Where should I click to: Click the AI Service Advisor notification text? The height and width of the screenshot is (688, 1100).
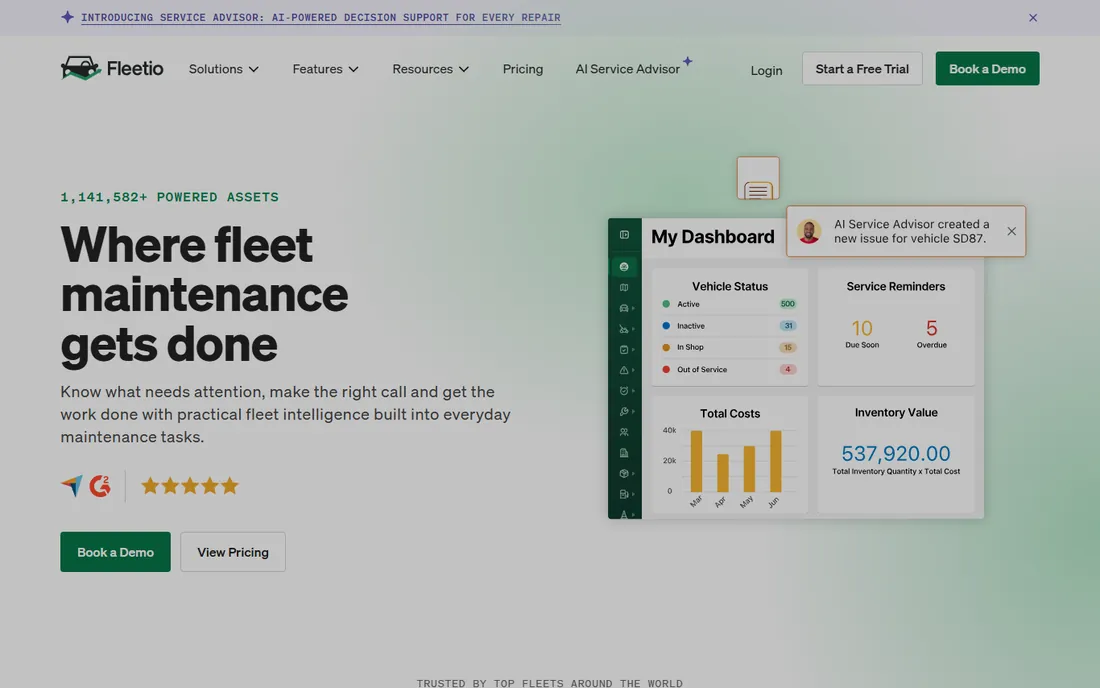click(x=911, y=231)
